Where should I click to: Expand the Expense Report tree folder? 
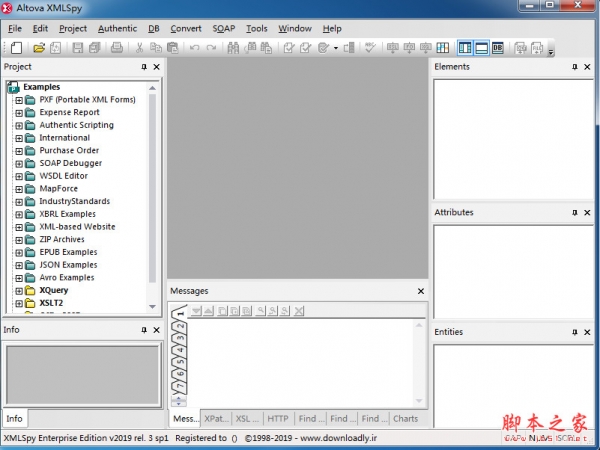point(18,113)
